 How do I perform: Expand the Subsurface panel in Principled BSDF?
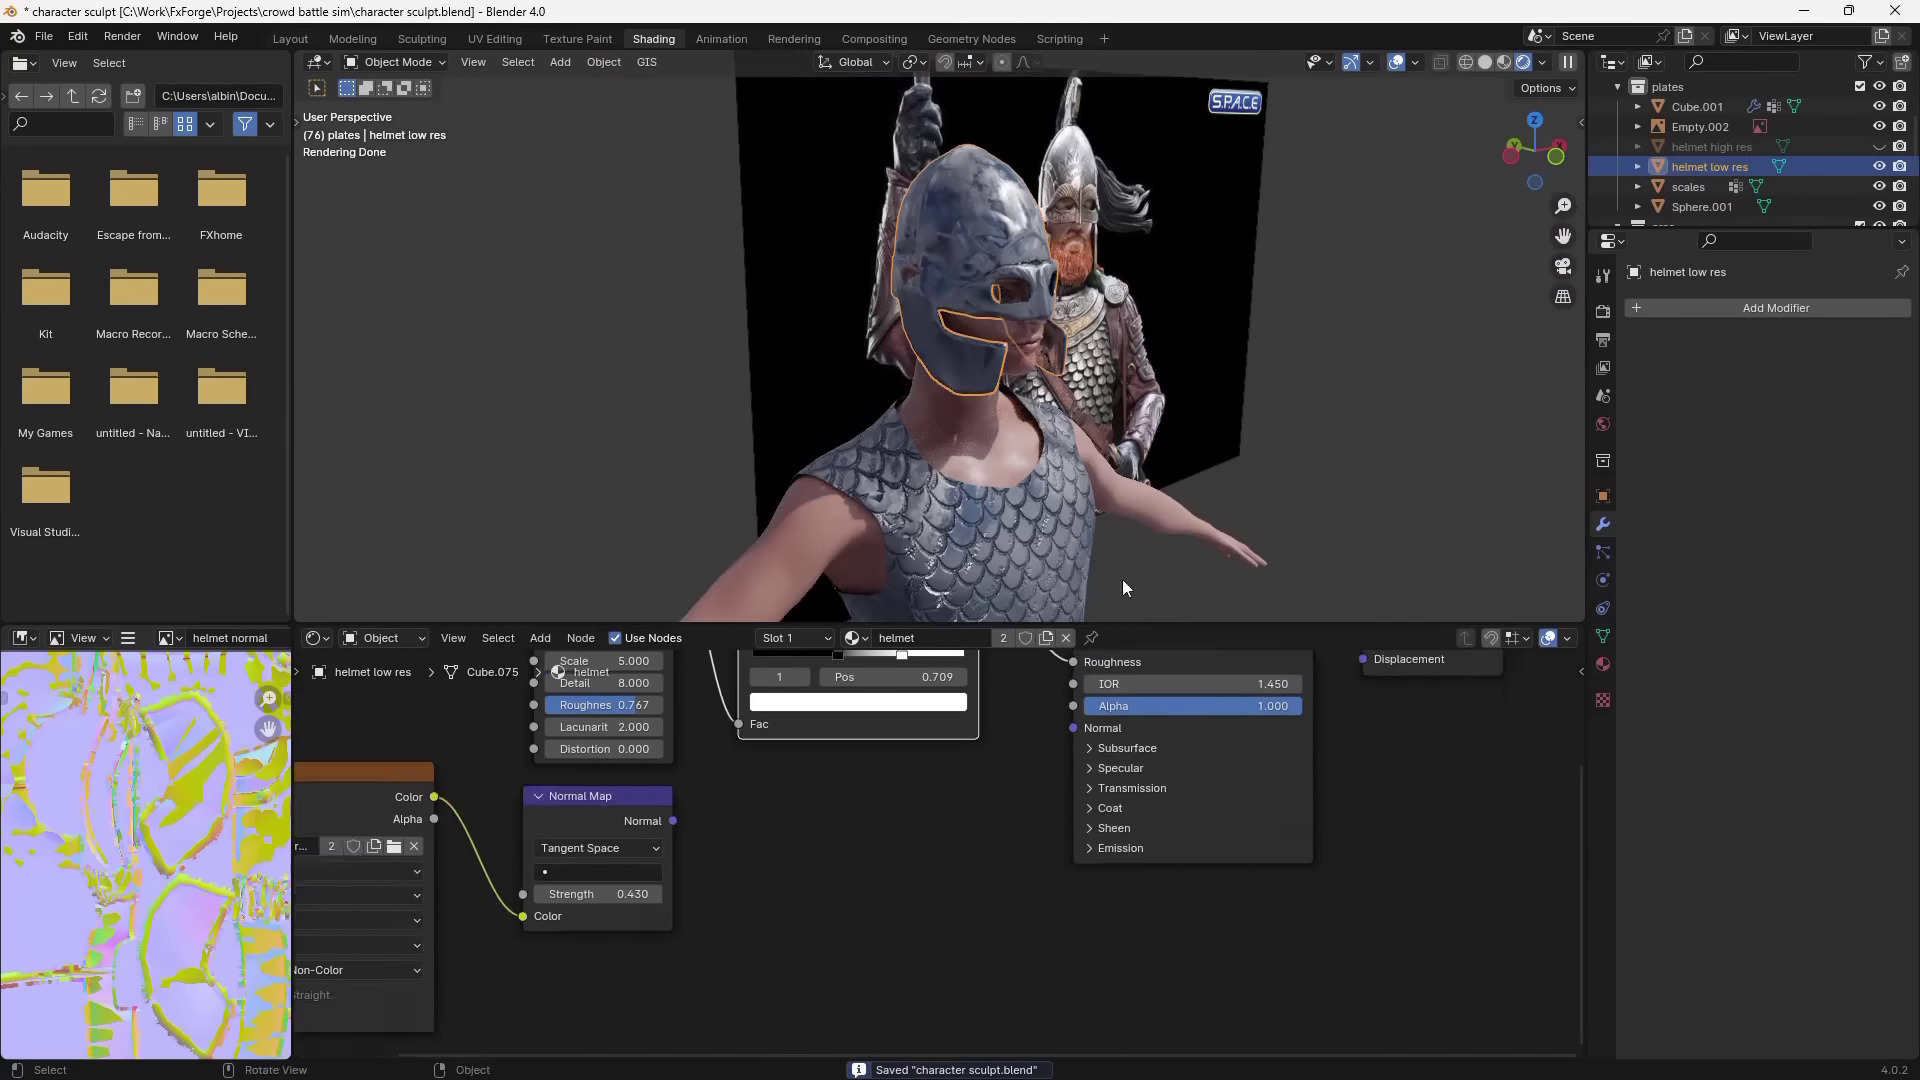(x=1089, y=748)
